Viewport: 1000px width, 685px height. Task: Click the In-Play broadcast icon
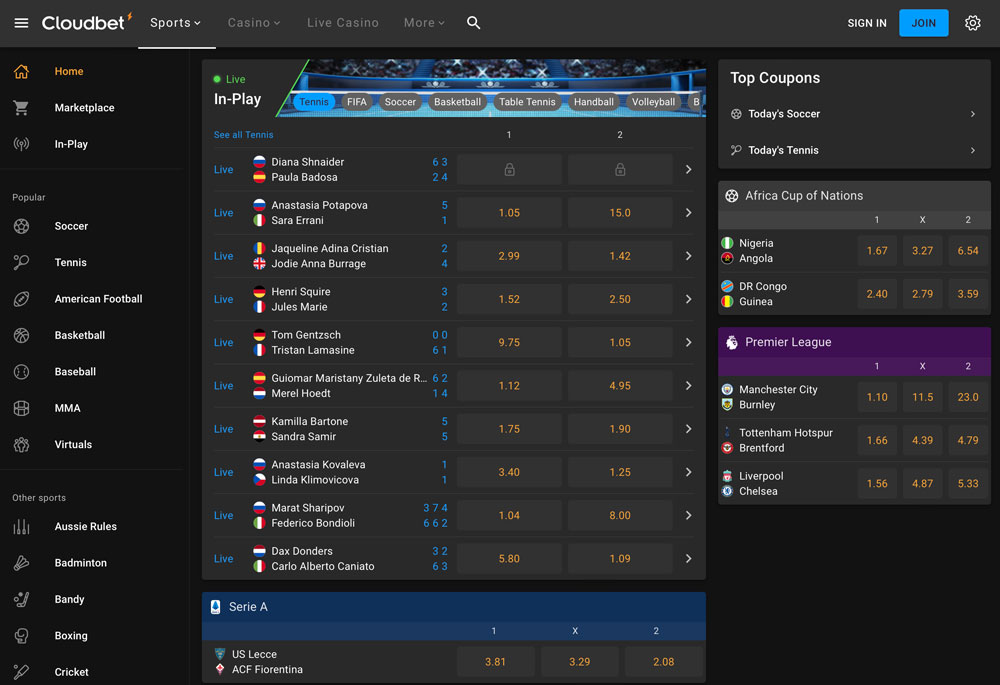[x=21, y=144]
